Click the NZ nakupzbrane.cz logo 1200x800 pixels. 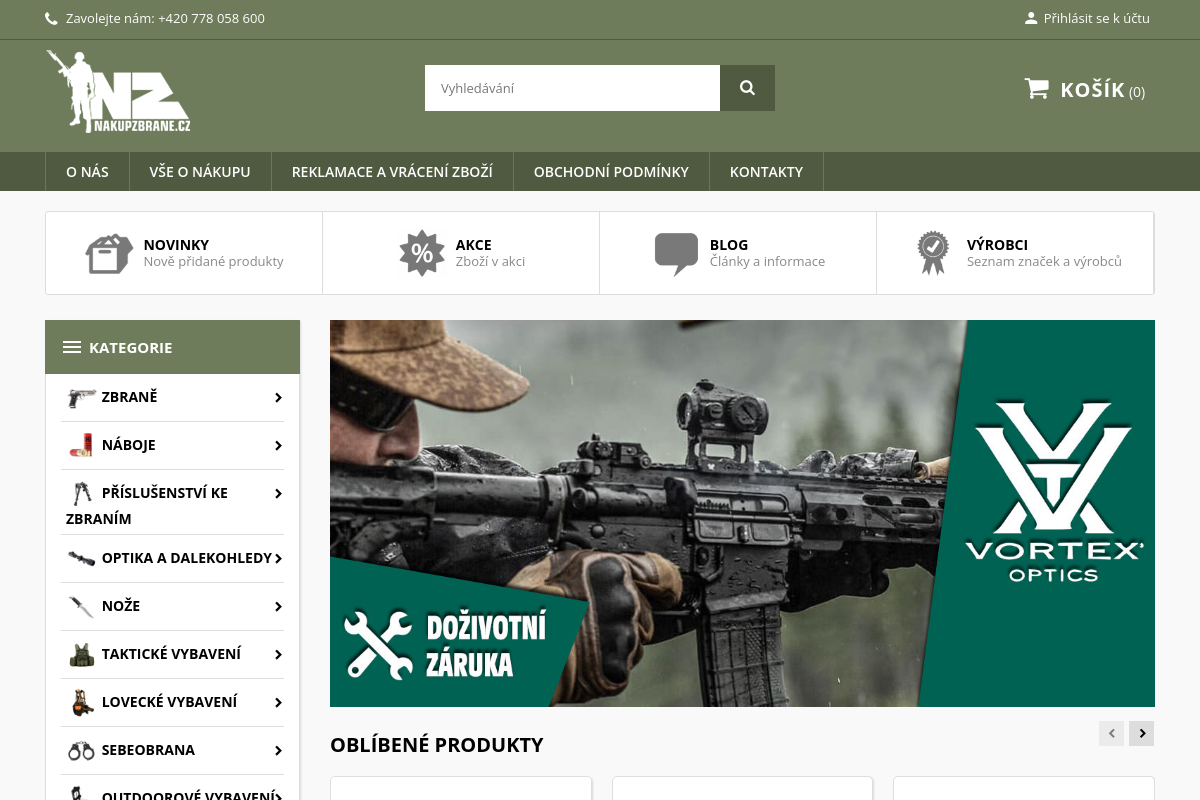(118, 92)
